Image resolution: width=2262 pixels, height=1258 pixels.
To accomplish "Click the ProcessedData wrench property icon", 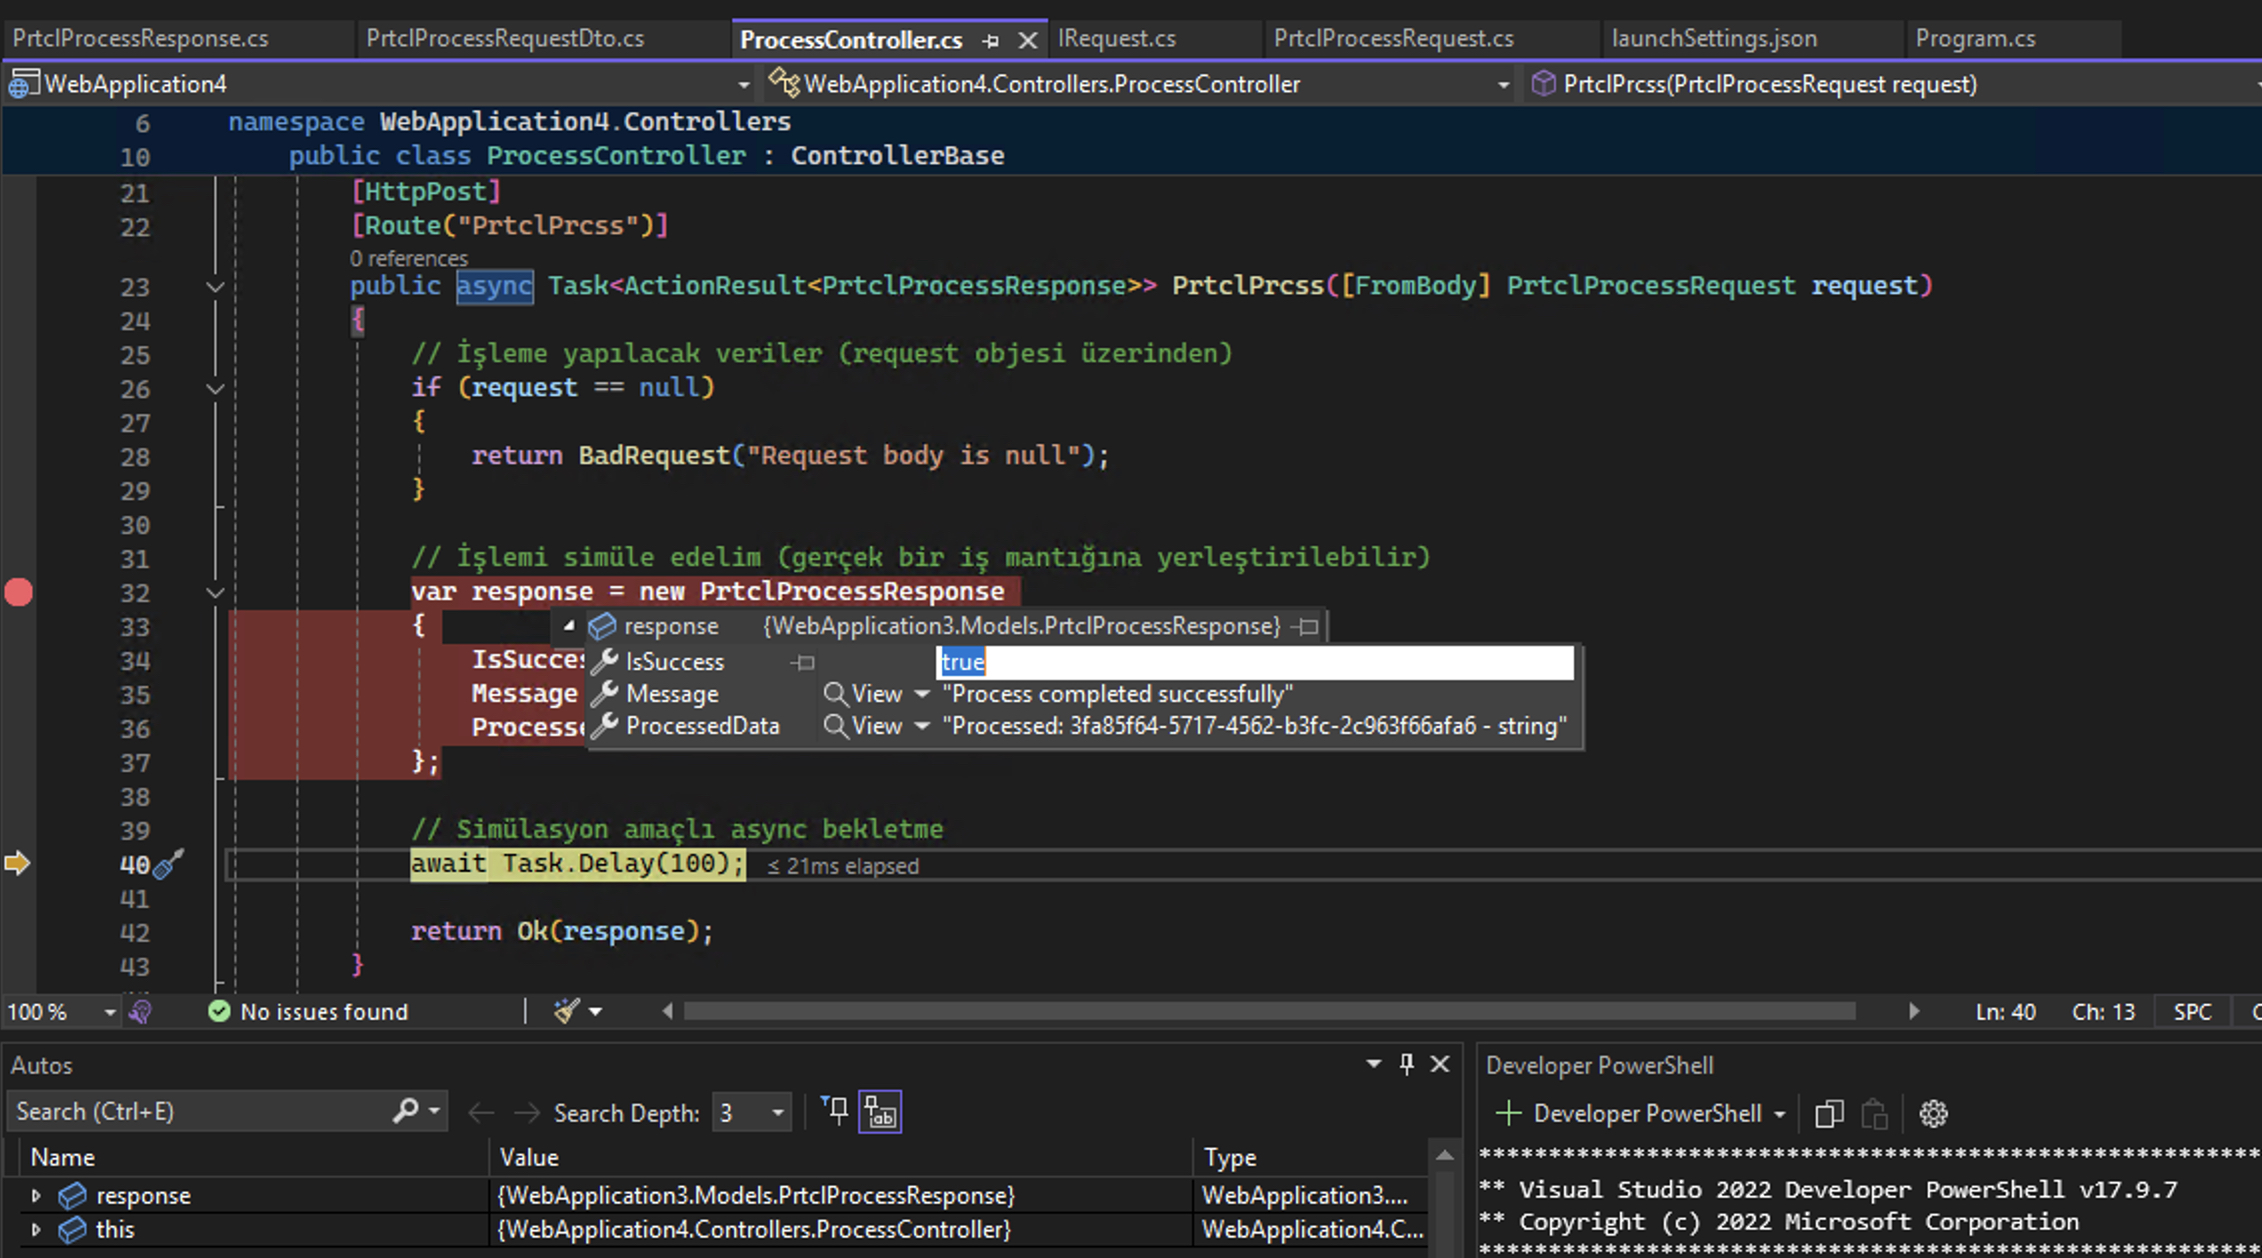I will (x=604, y=726).
